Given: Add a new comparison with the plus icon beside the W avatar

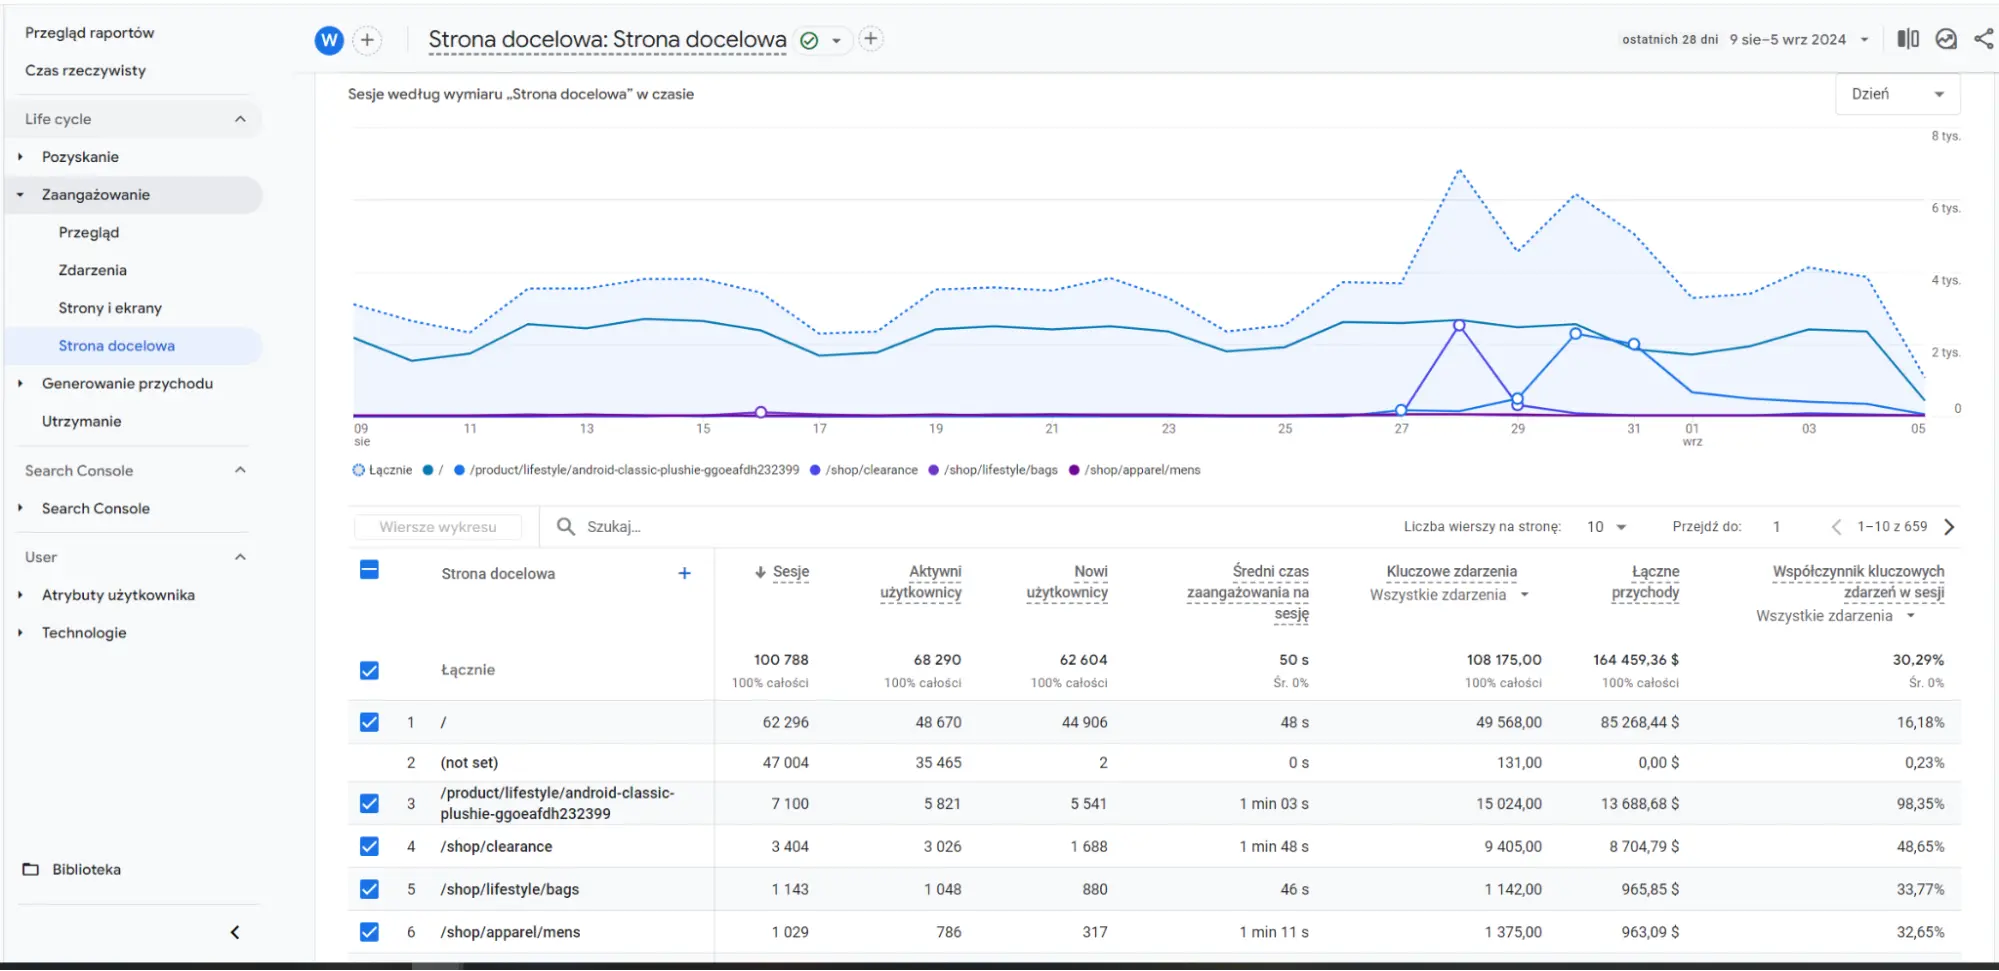Looking at the screenshot, I should 368,40.
